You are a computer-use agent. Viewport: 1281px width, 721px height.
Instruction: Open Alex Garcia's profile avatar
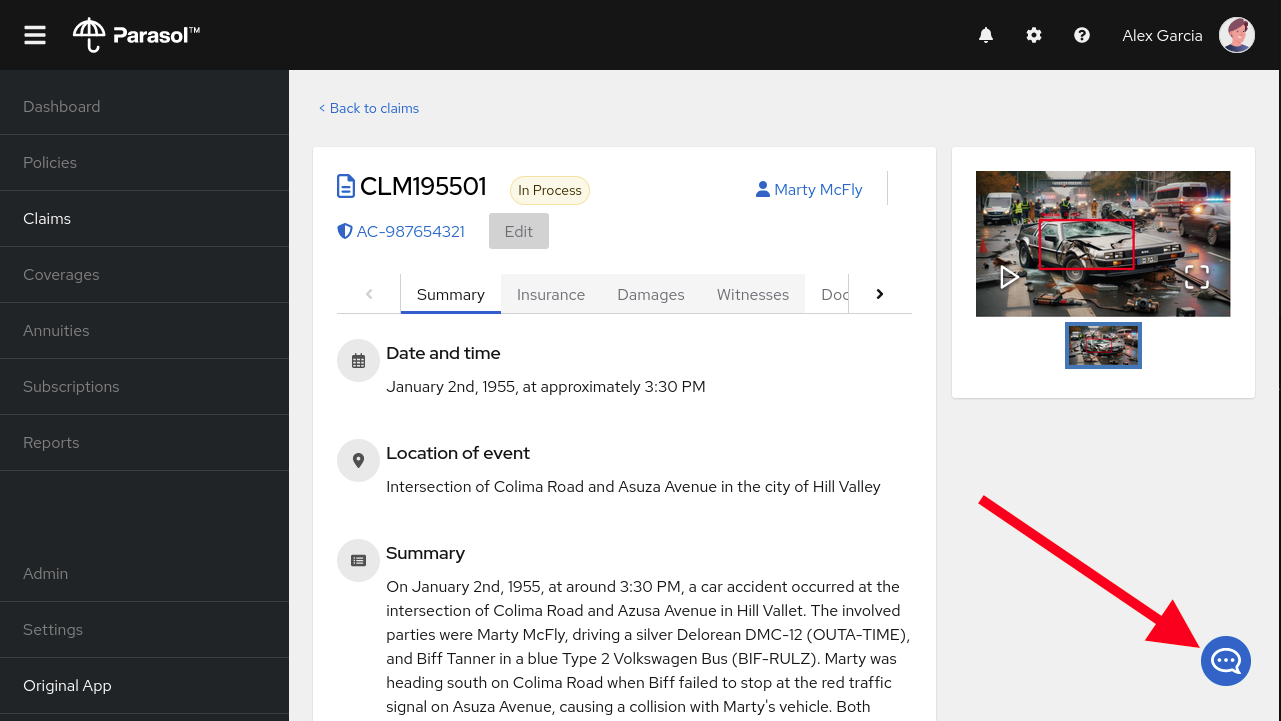[x=1237, y=35]
